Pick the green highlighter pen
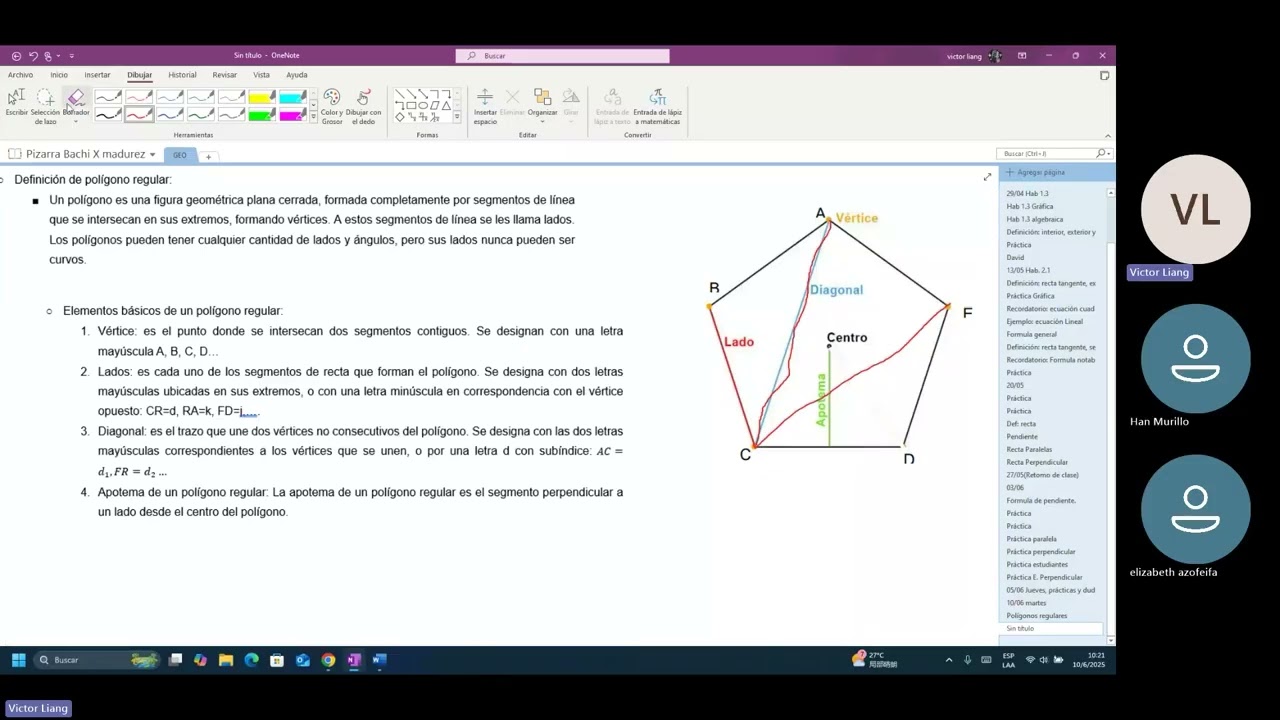This screenshot has height=720, width=1280. click(x=262, y=114)
